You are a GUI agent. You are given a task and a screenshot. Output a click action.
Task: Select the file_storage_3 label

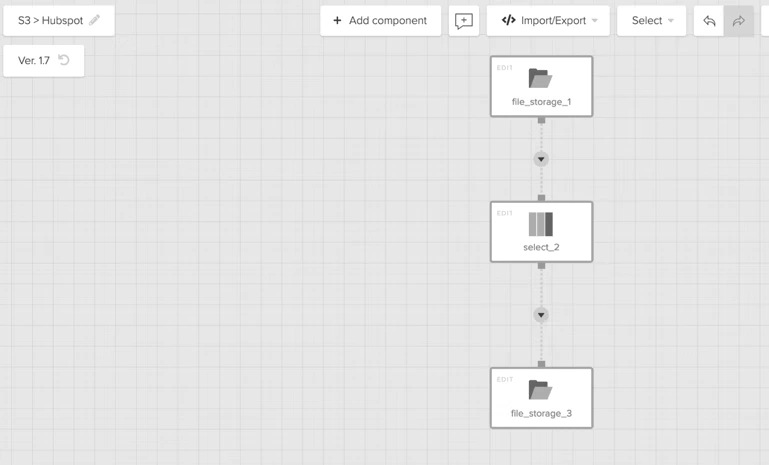click(541, 413)
